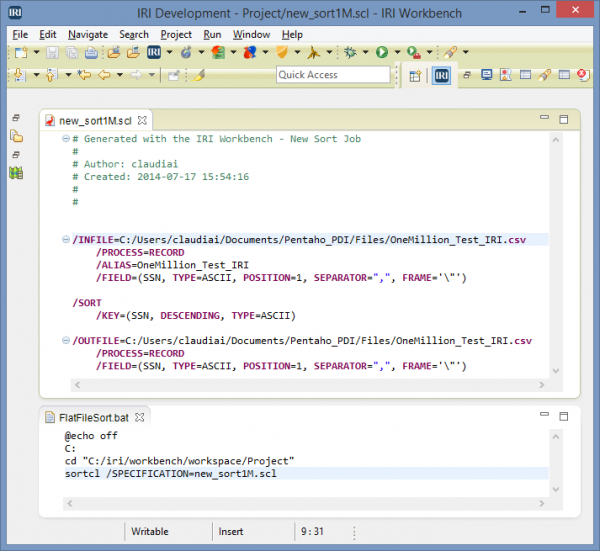600x551 pixels.
Task: Click the IRI toolbar button
Action: [x=154, y=52]
